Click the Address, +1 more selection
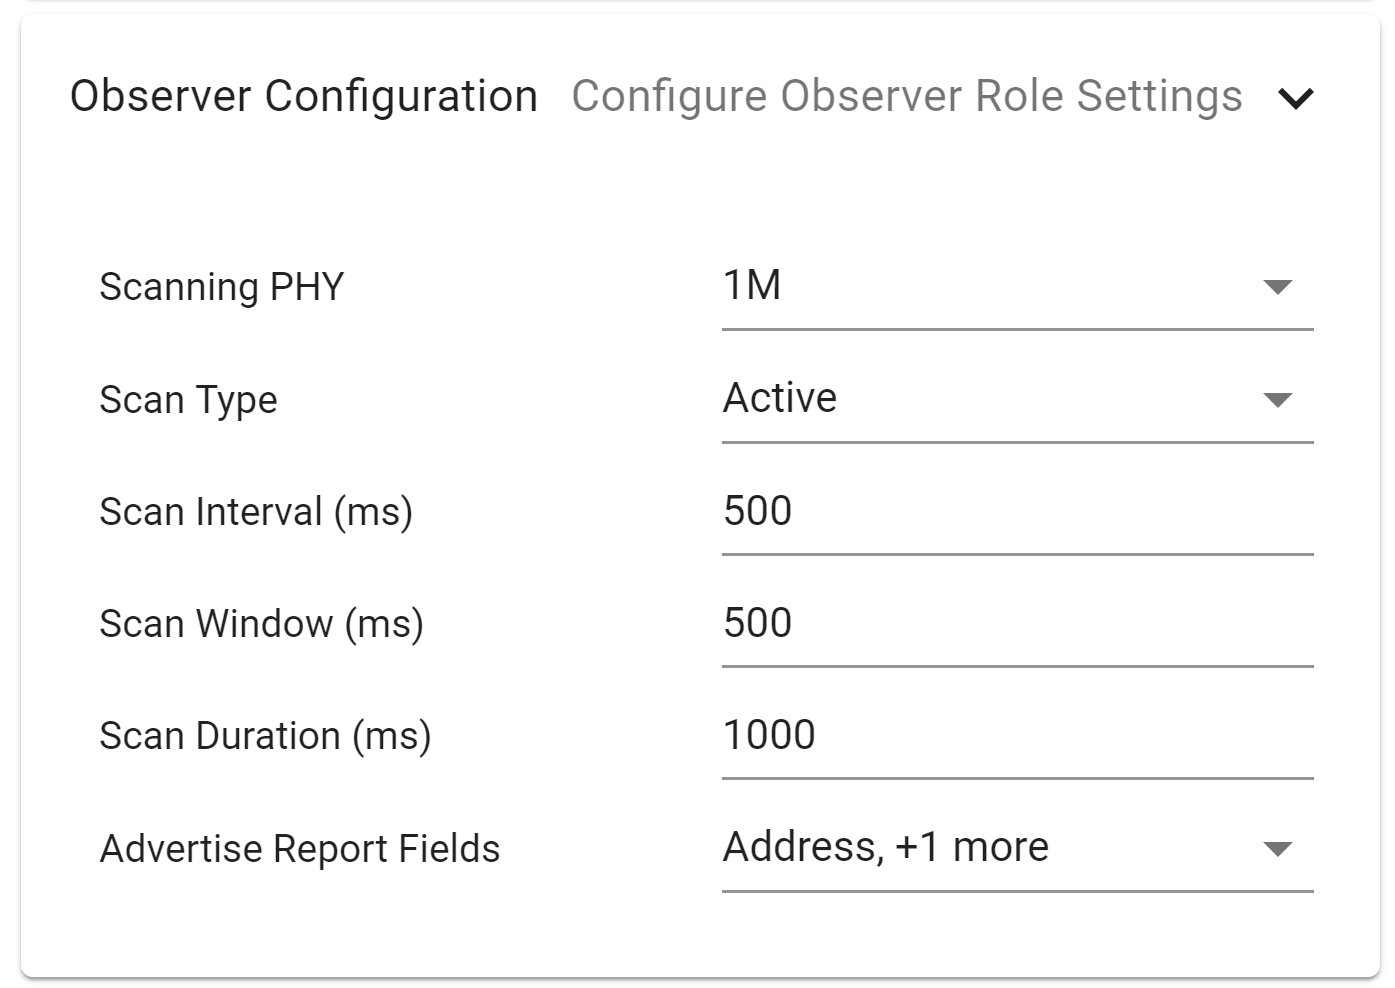The width and height of the screenshot is (1395, 988). [x=885, y=846]
